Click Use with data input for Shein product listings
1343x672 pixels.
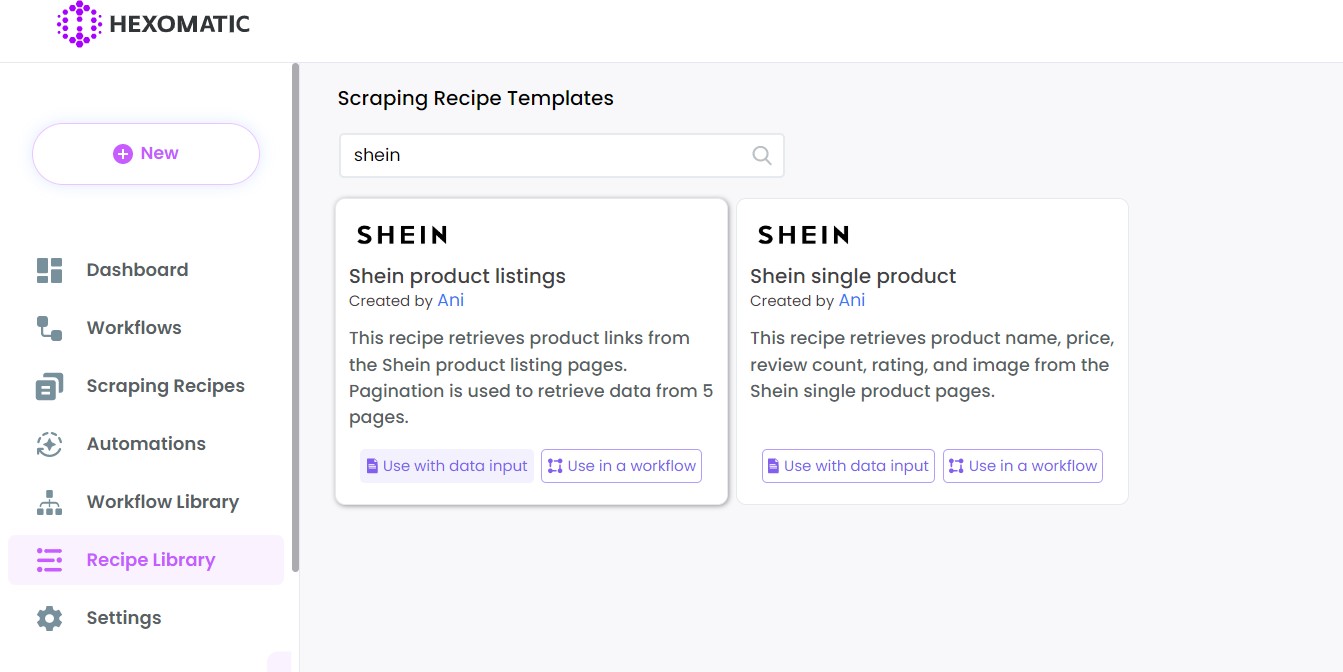[446, 465]
